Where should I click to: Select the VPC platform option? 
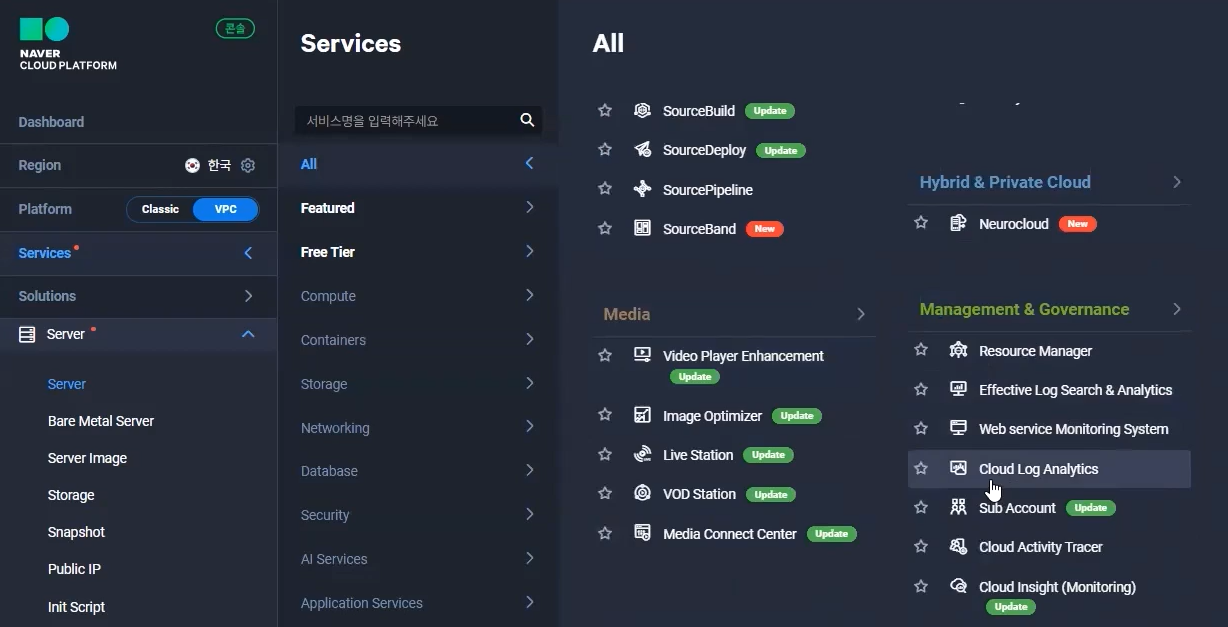pos(226,209)
